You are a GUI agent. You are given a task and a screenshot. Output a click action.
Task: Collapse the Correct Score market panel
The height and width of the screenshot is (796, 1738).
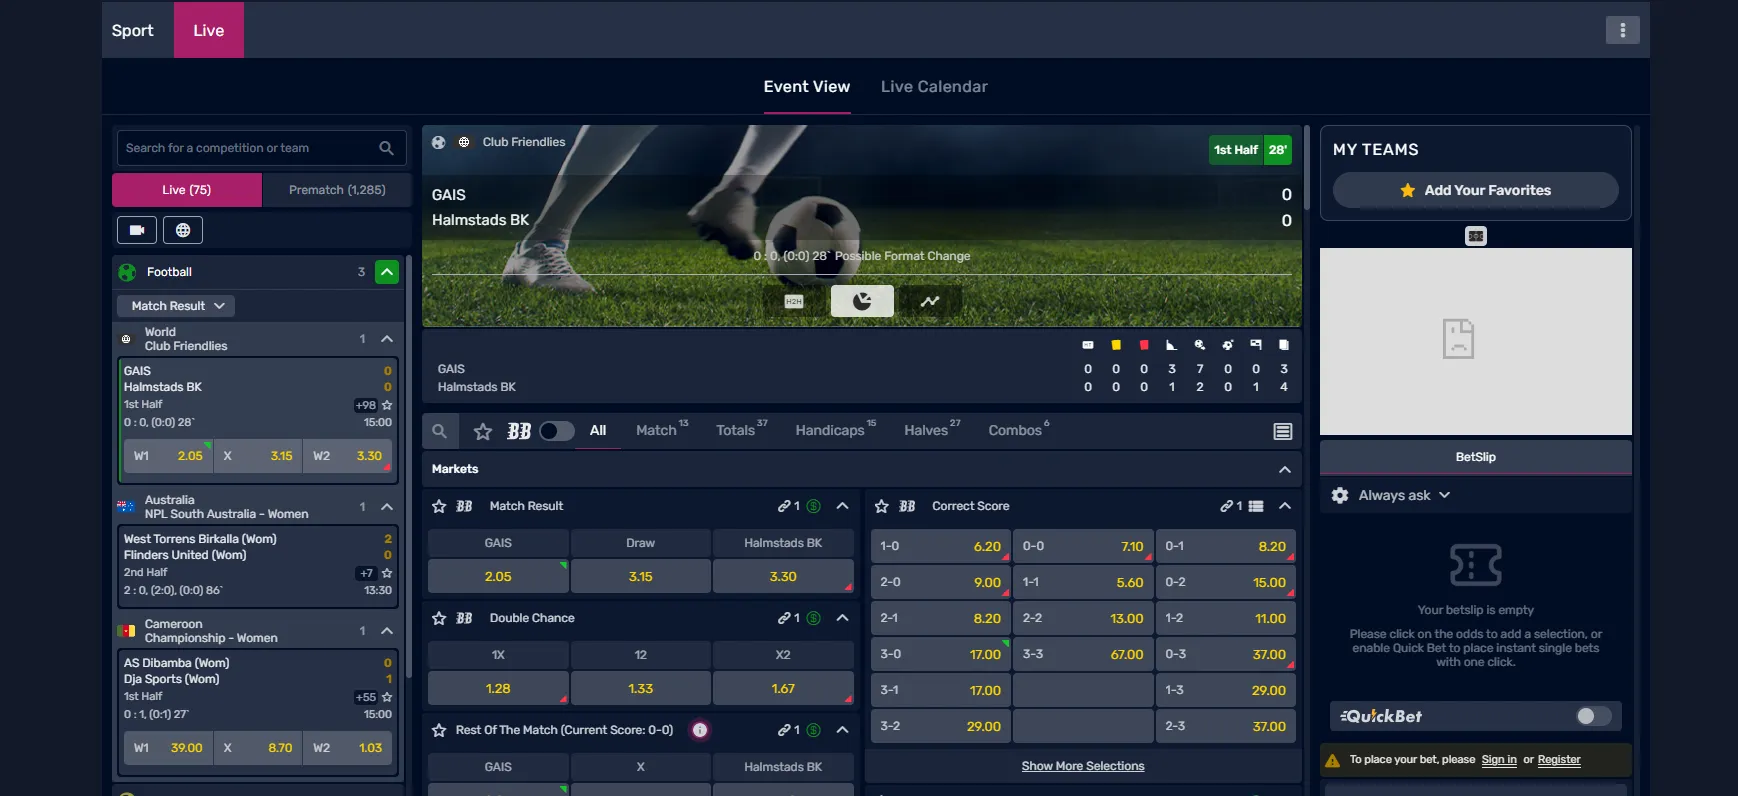coord(1285,506)
